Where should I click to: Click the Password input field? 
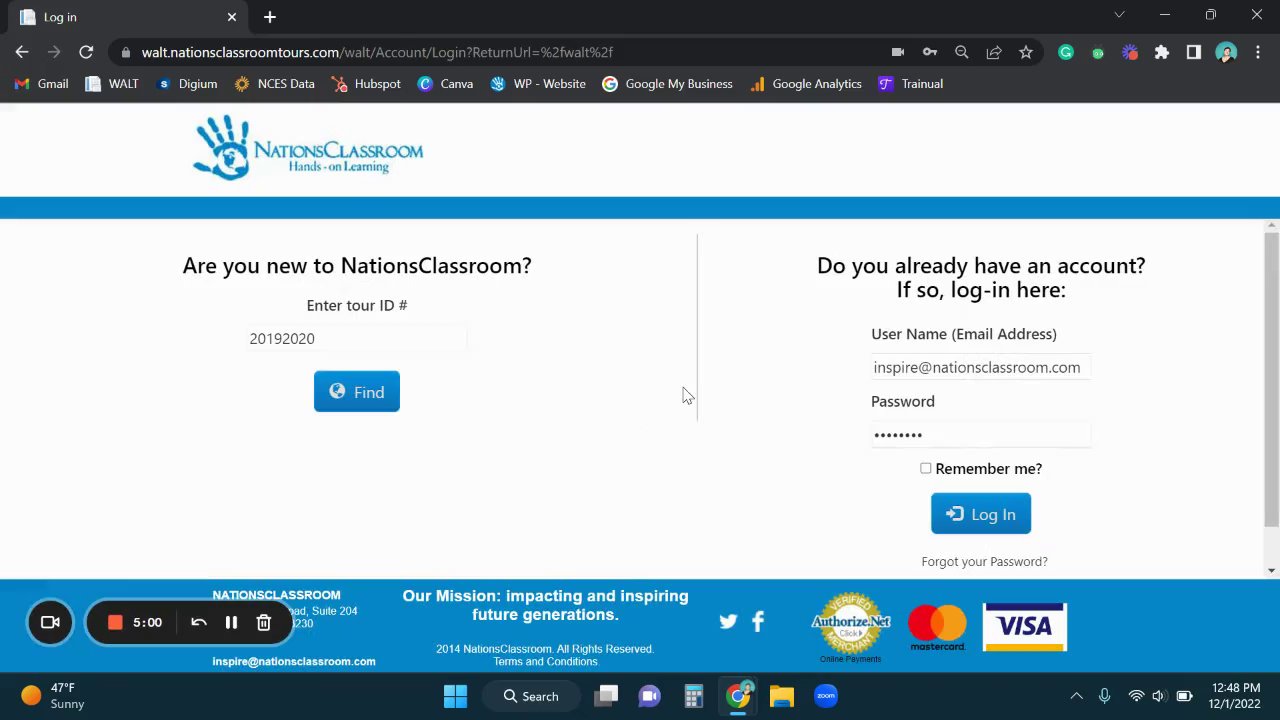coord(980,434)
